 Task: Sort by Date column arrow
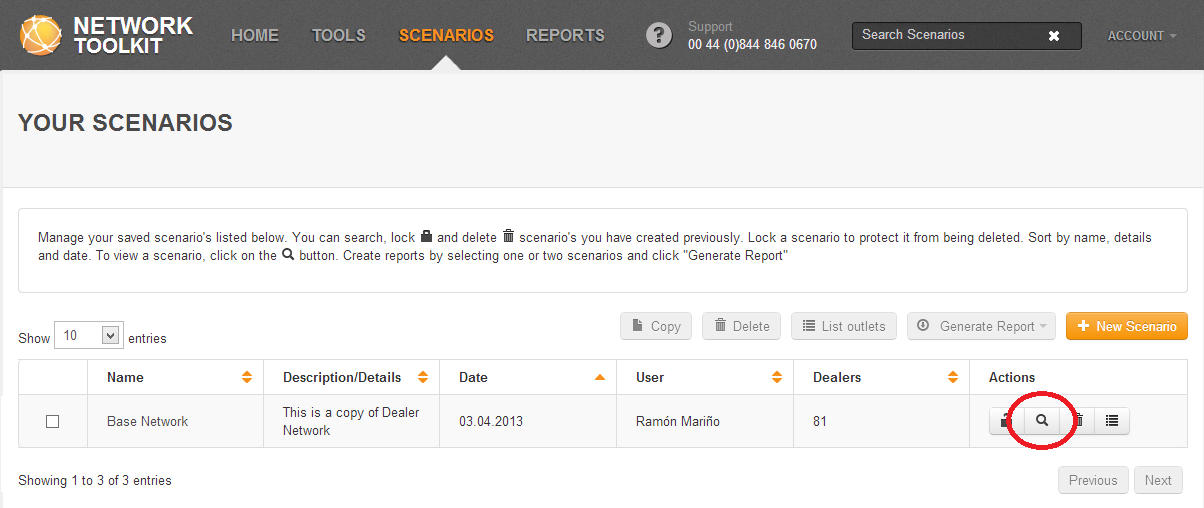pyautogui.click(x=600, y=378)
